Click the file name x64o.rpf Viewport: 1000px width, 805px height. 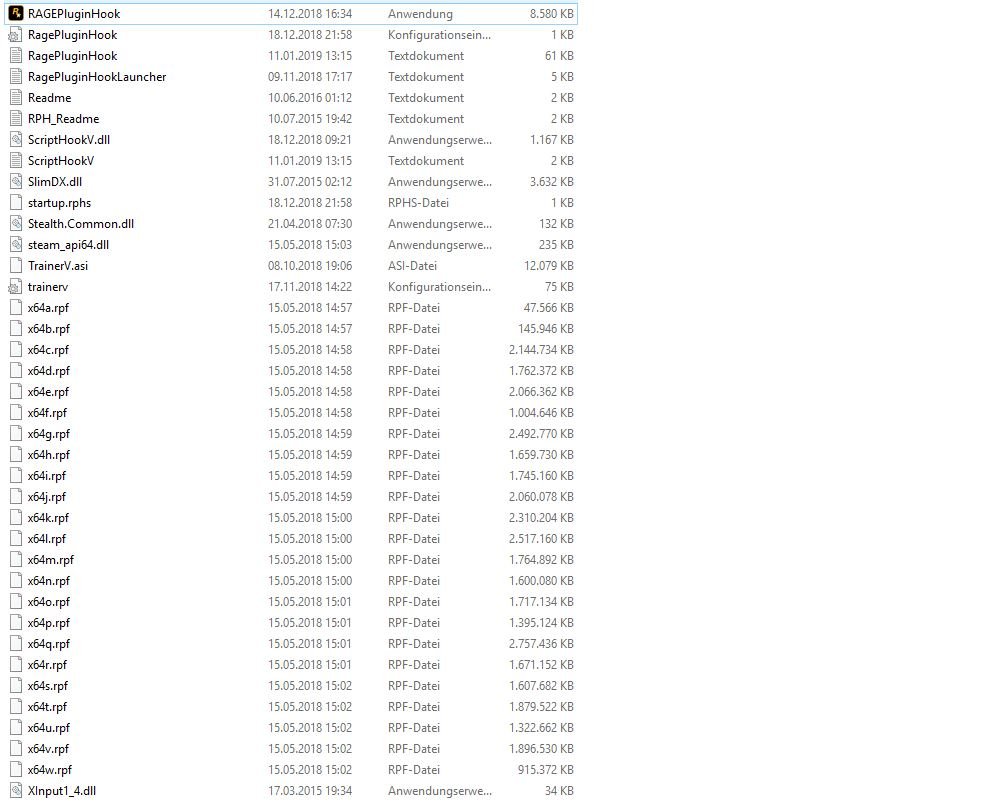pyautogui.click(x=48, y=602)
